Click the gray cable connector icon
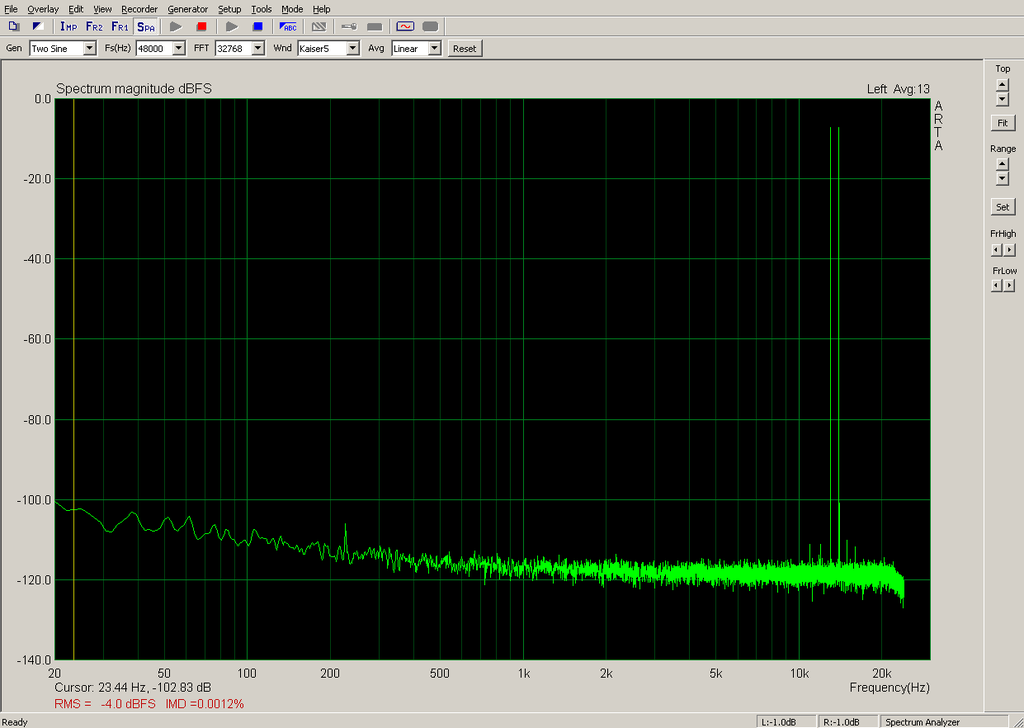 pyautogui.click(x=349, y=27)
